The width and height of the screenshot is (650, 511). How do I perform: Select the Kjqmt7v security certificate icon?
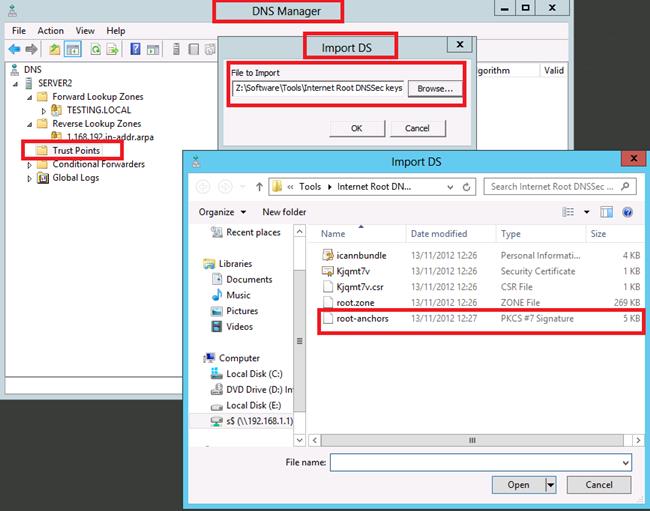327,271
